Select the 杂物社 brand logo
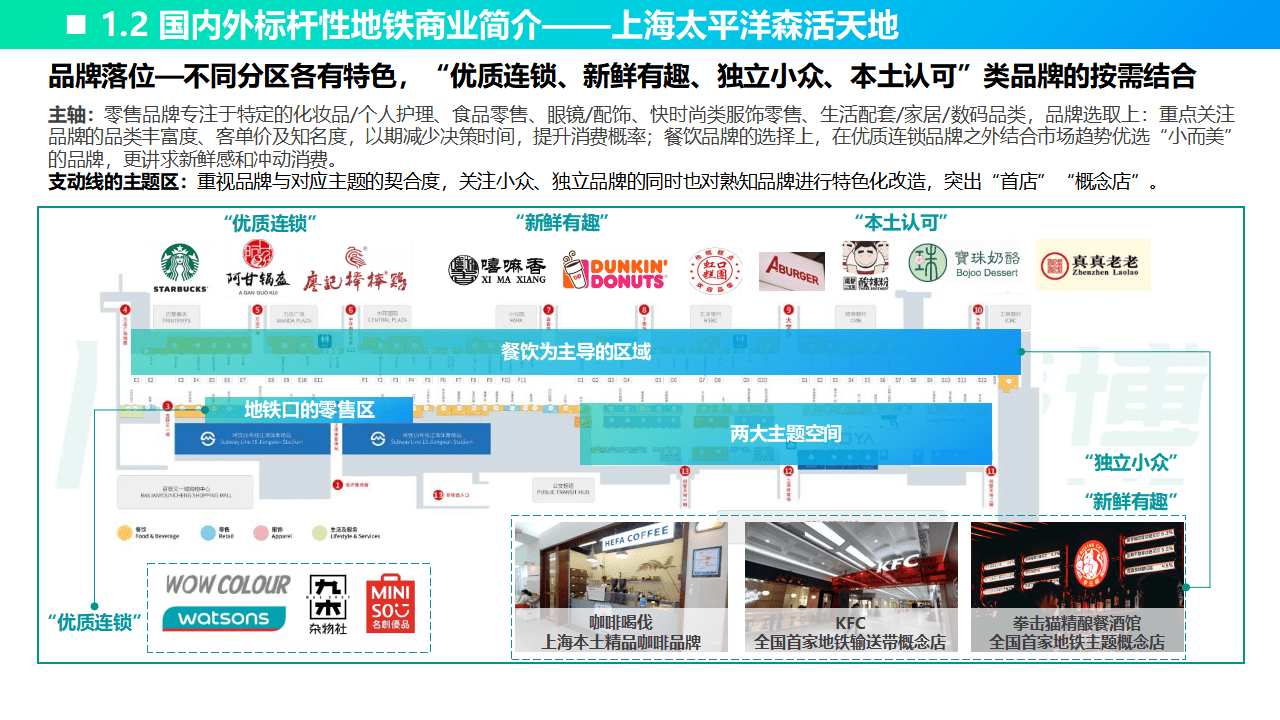Screen dimensions: 1280x720 coord(327,606)
